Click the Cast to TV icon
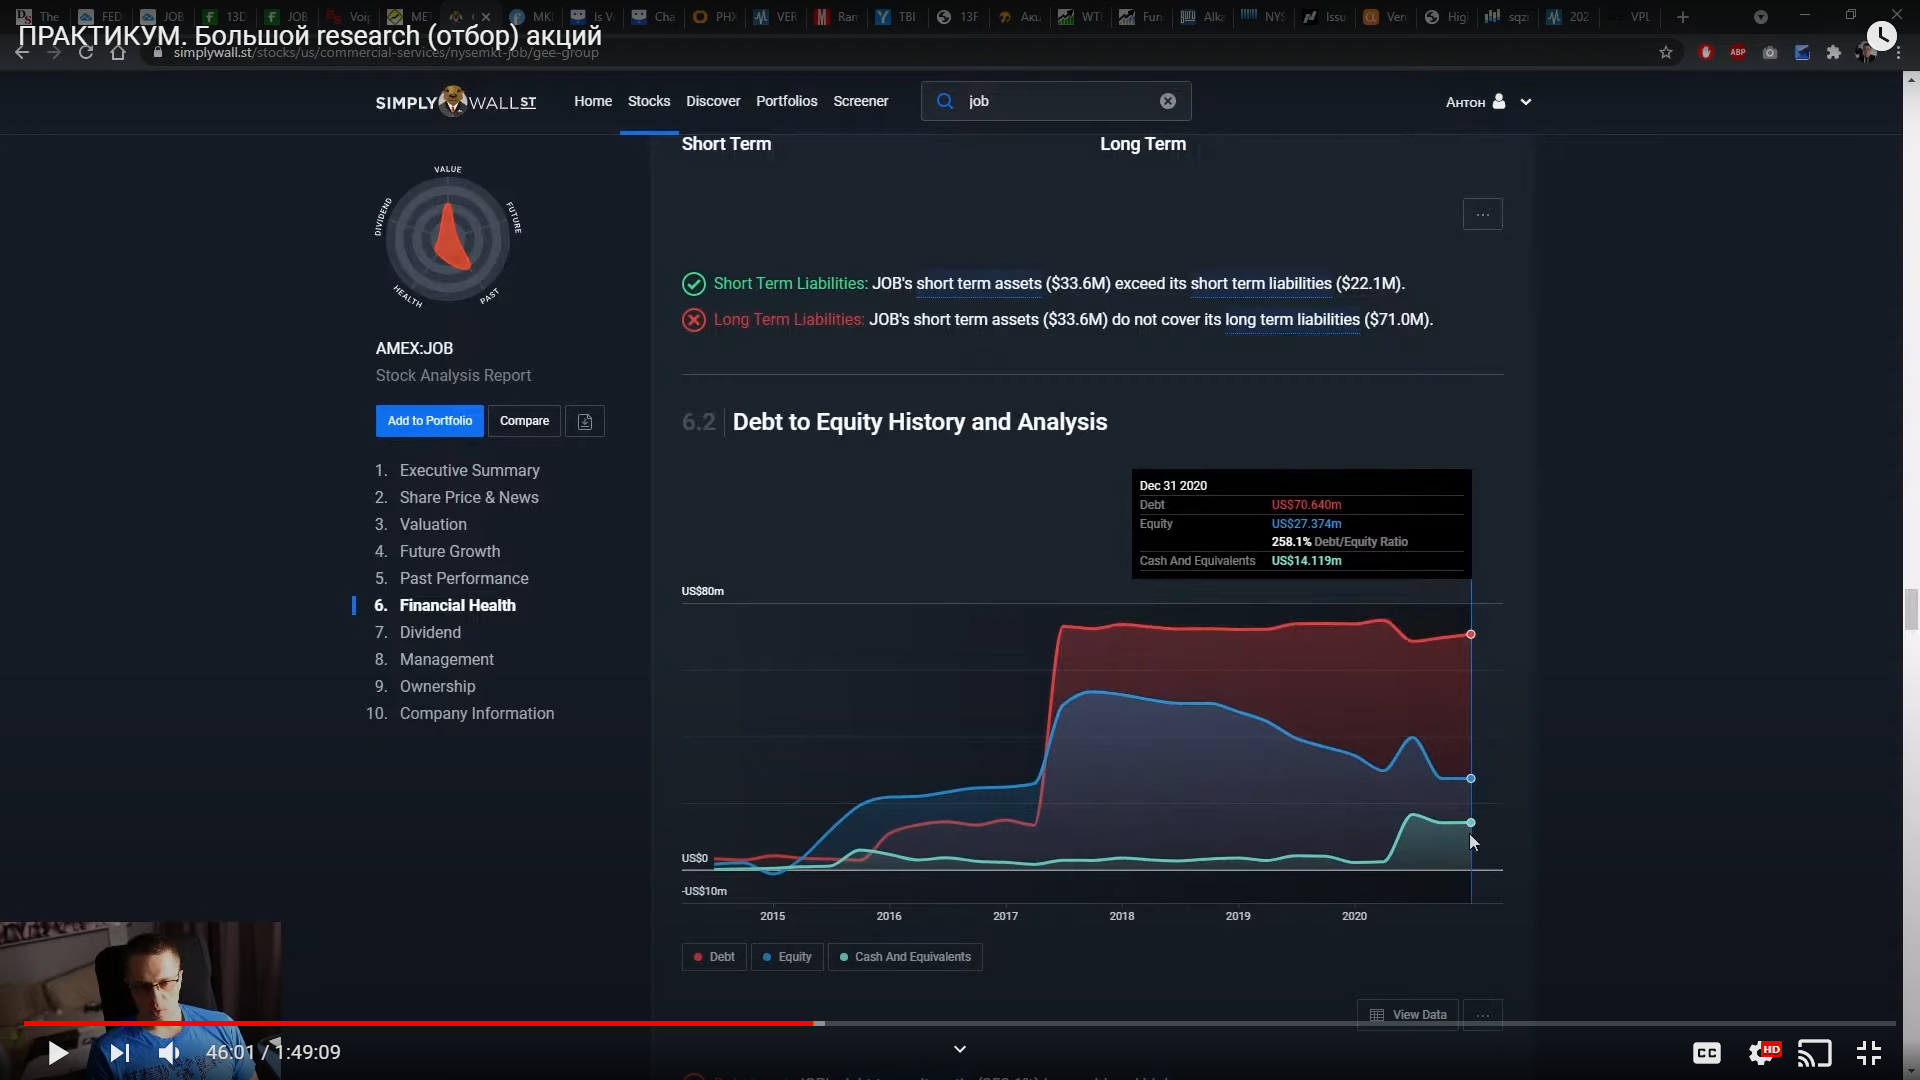This screenshot has height=1080, width=1920. (1814, 1052)
